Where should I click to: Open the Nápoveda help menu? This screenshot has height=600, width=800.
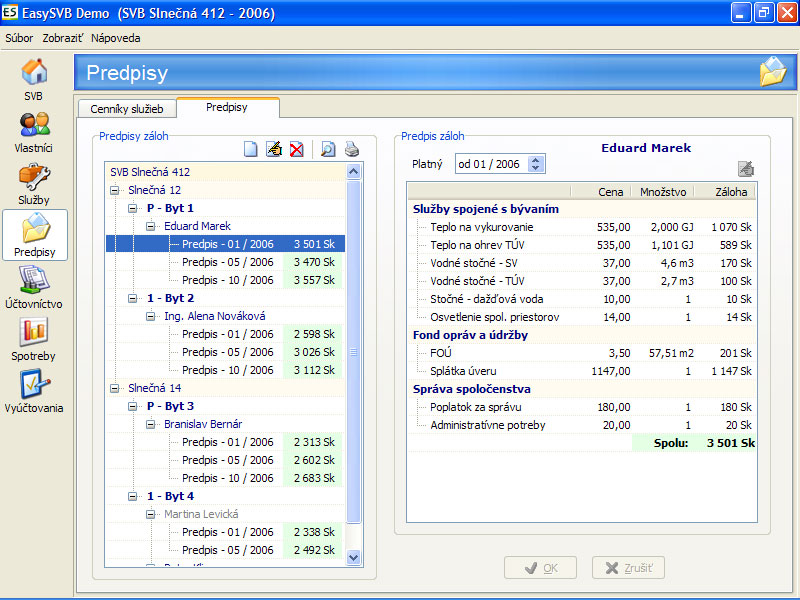pos(116,38)
